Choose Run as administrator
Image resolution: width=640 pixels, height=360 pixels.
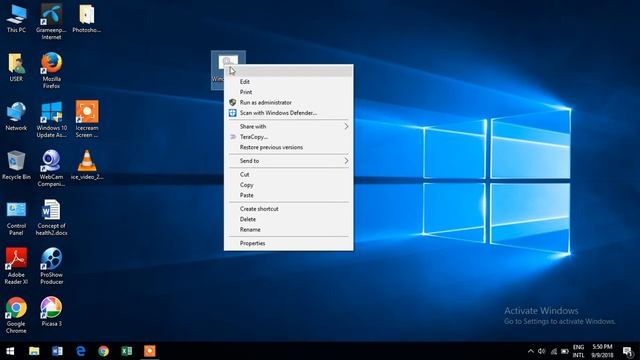coord(289,102)
